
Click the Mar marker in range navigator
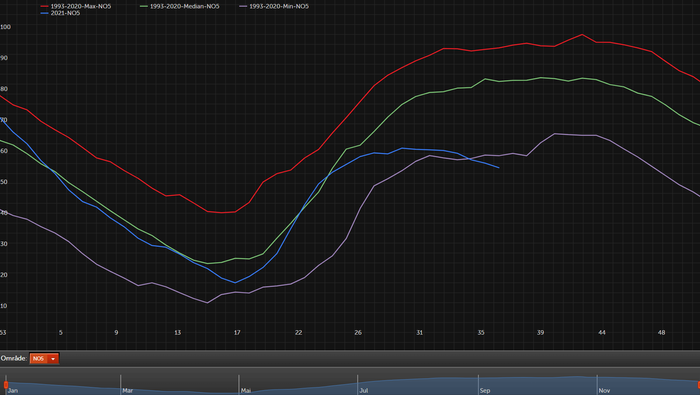128,391
